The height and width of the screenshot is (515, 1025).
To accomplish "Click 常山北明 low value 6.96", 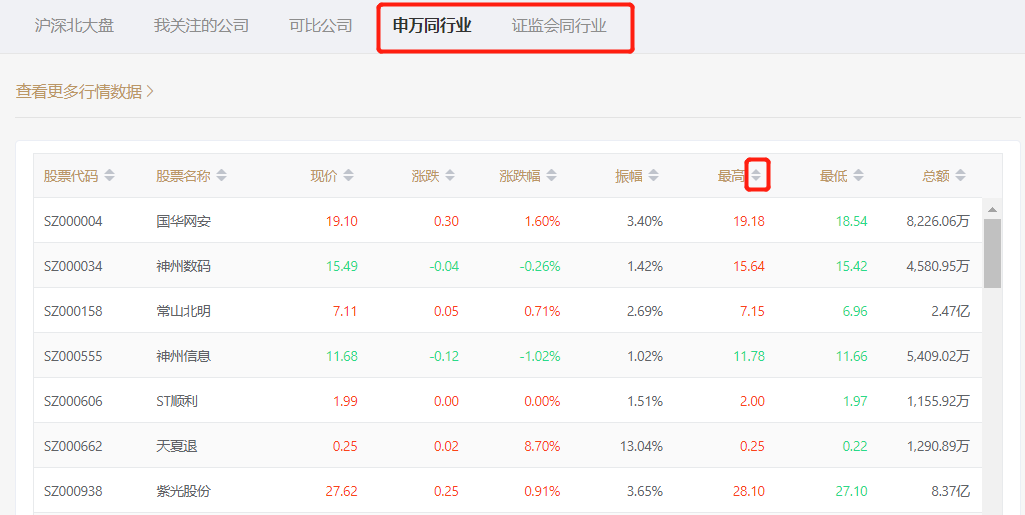I will click(x=855, y=311).
